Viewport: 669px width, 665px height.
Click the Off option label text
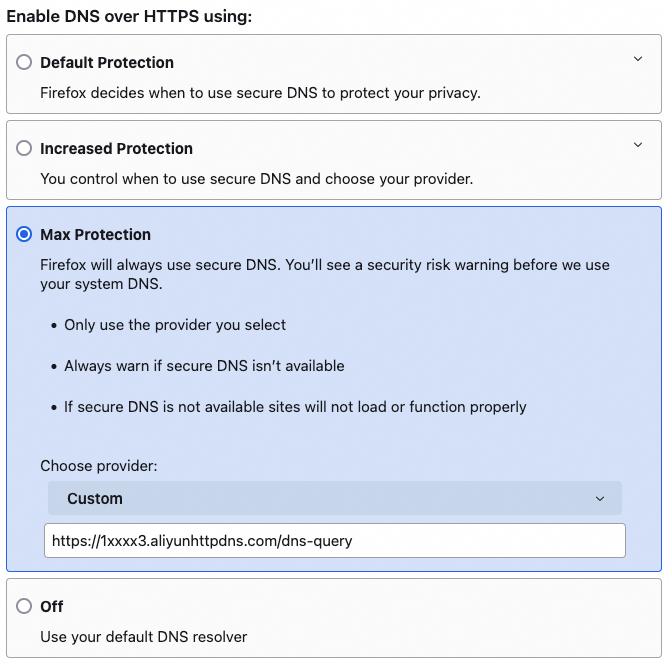click(52, 606)
